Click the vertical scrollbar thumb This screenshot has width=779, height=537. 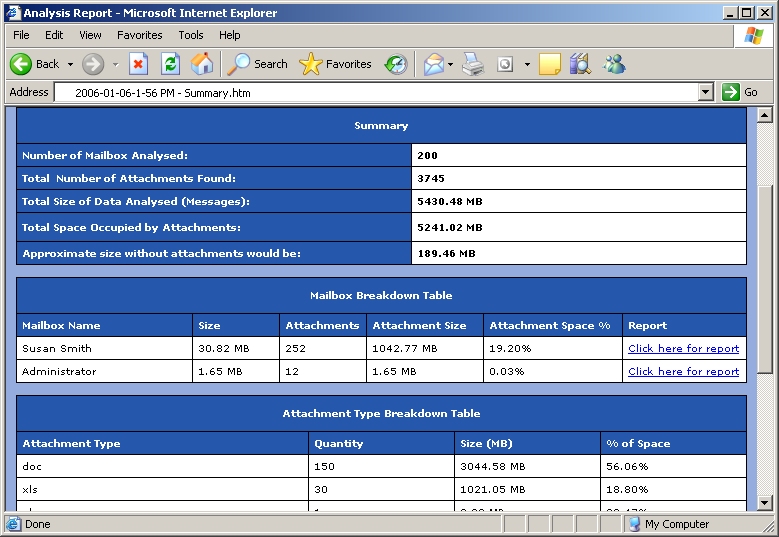tap(764, 278)
